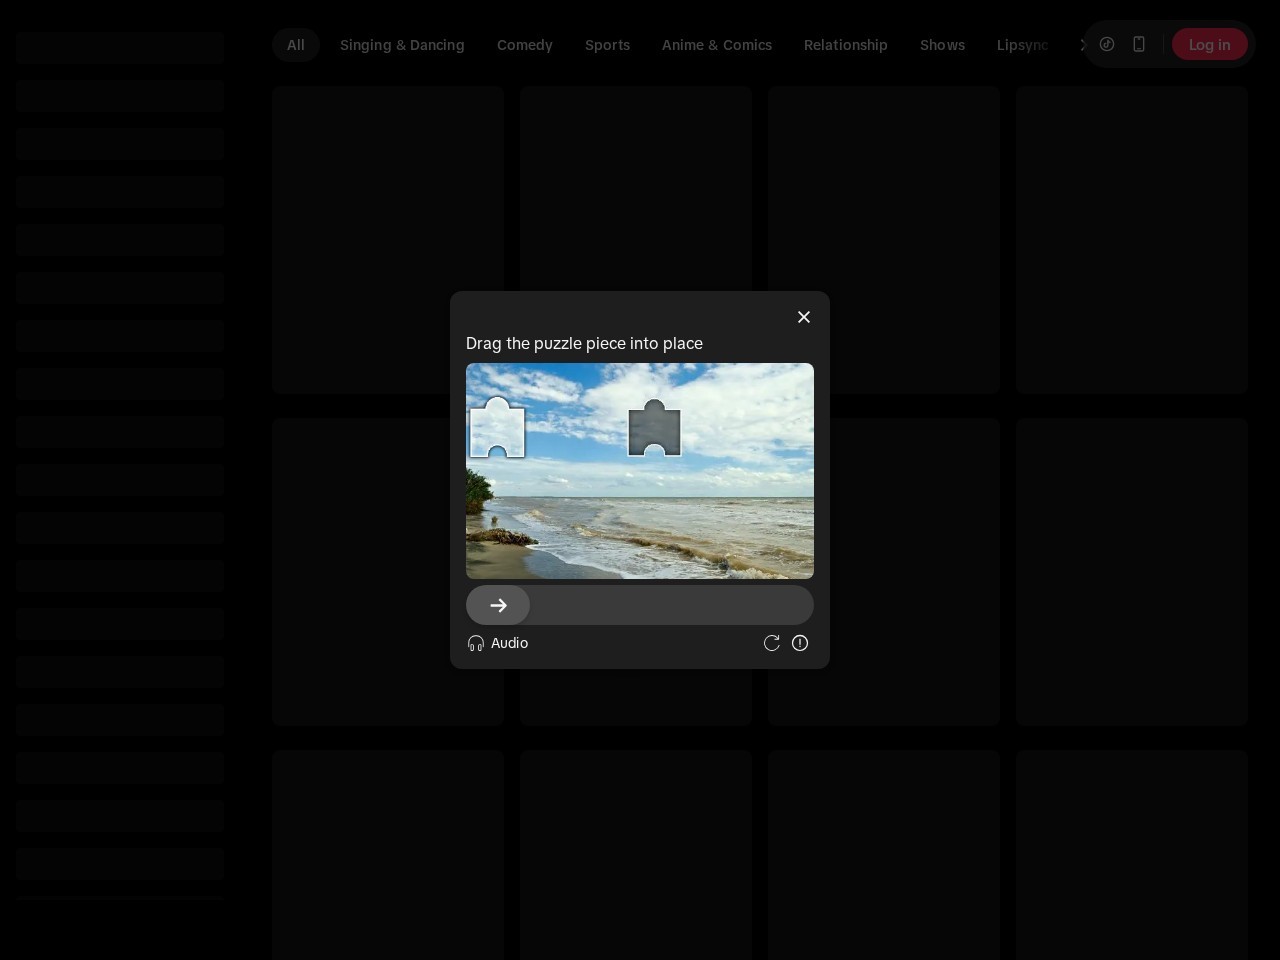Click the dark puzzle slot in the sky
Viewport: 1280px width, 960px height.
655,428
